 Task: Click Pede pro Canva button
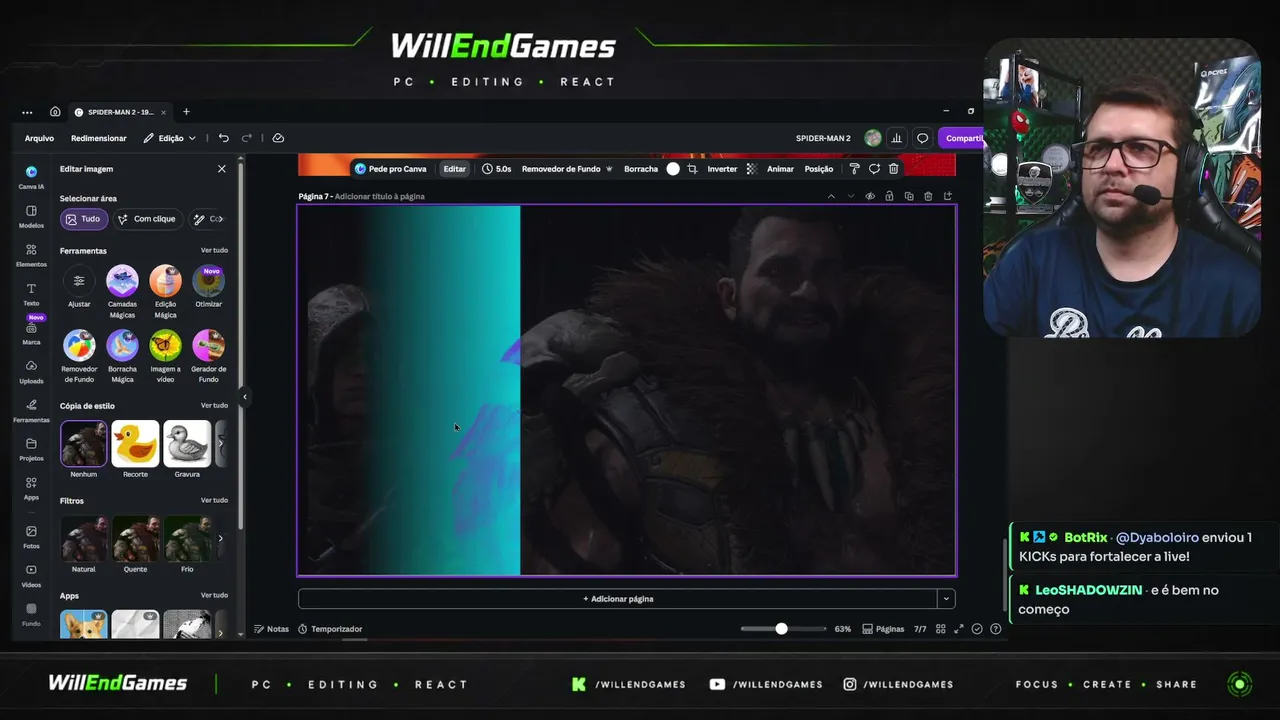click(391, 169)
